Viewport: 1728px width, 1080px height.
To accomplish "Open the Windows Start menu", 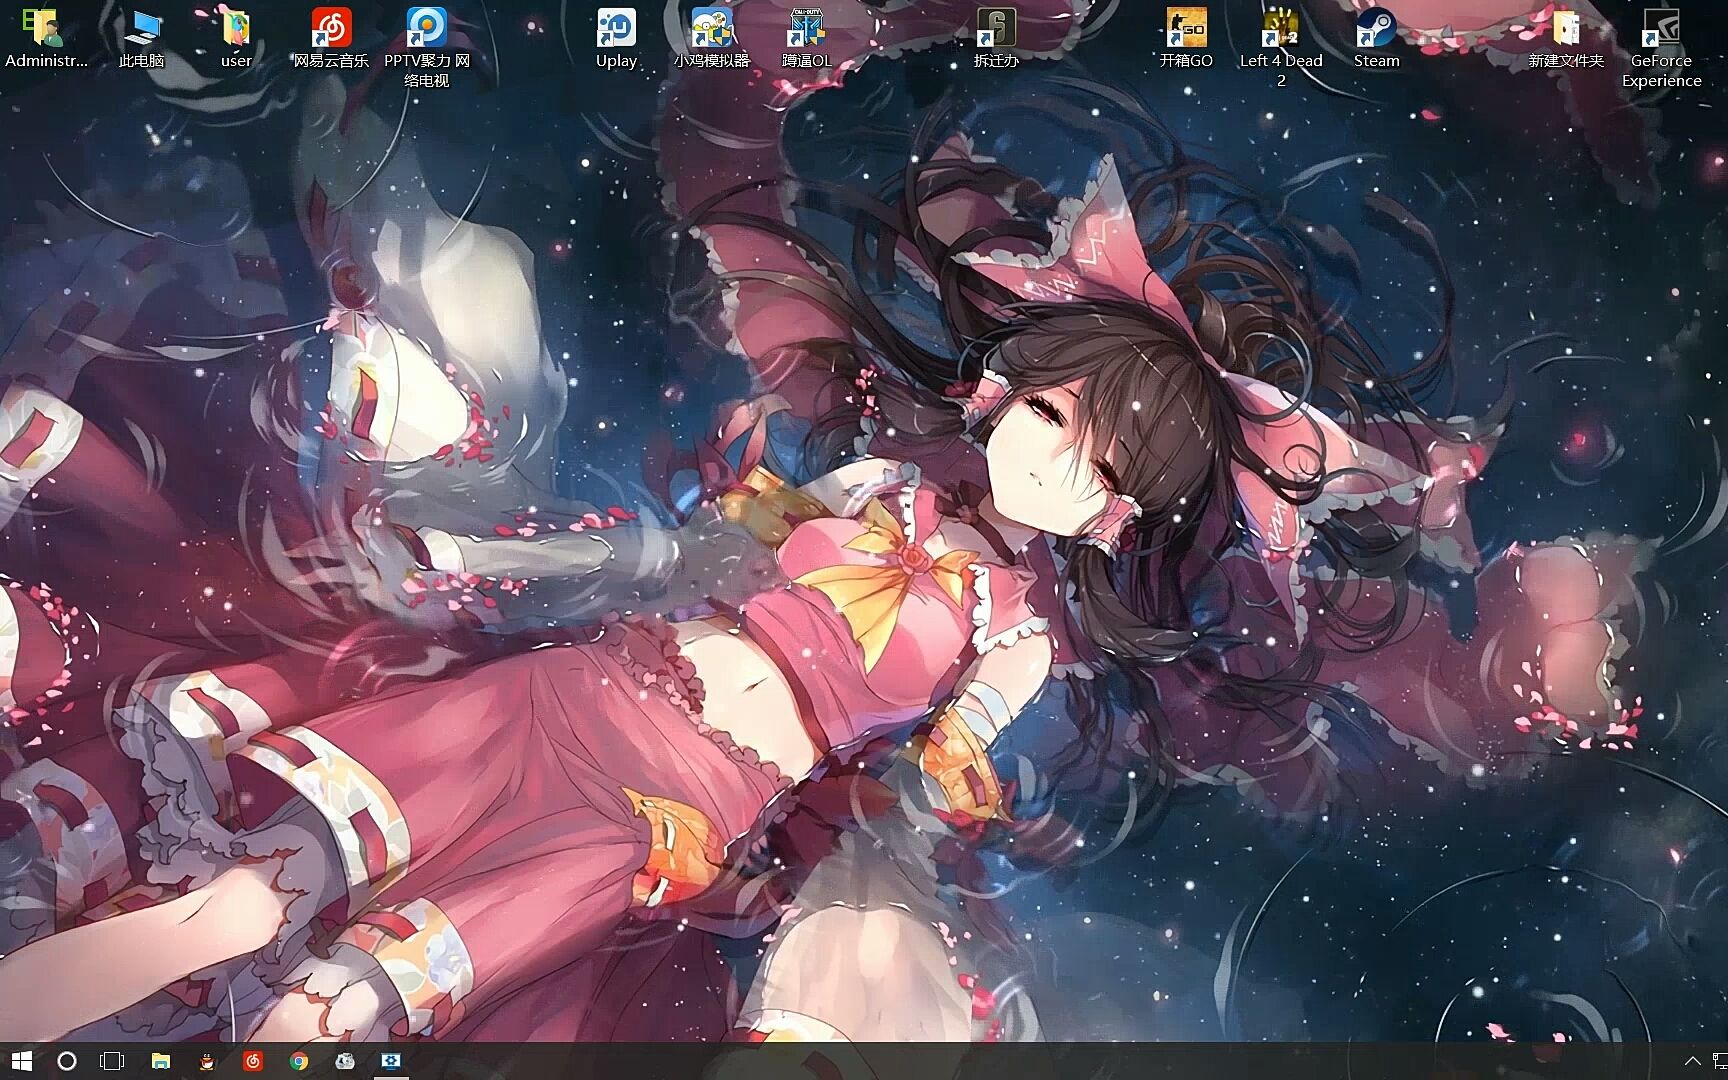I will tap(22, 1061).
